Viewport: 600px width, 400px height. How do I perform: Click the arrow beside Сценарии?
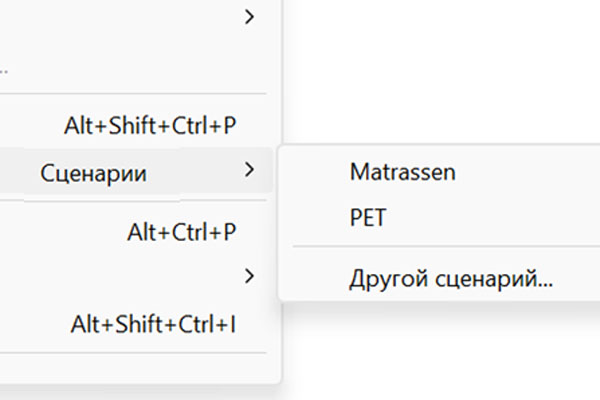click(249, 172)
